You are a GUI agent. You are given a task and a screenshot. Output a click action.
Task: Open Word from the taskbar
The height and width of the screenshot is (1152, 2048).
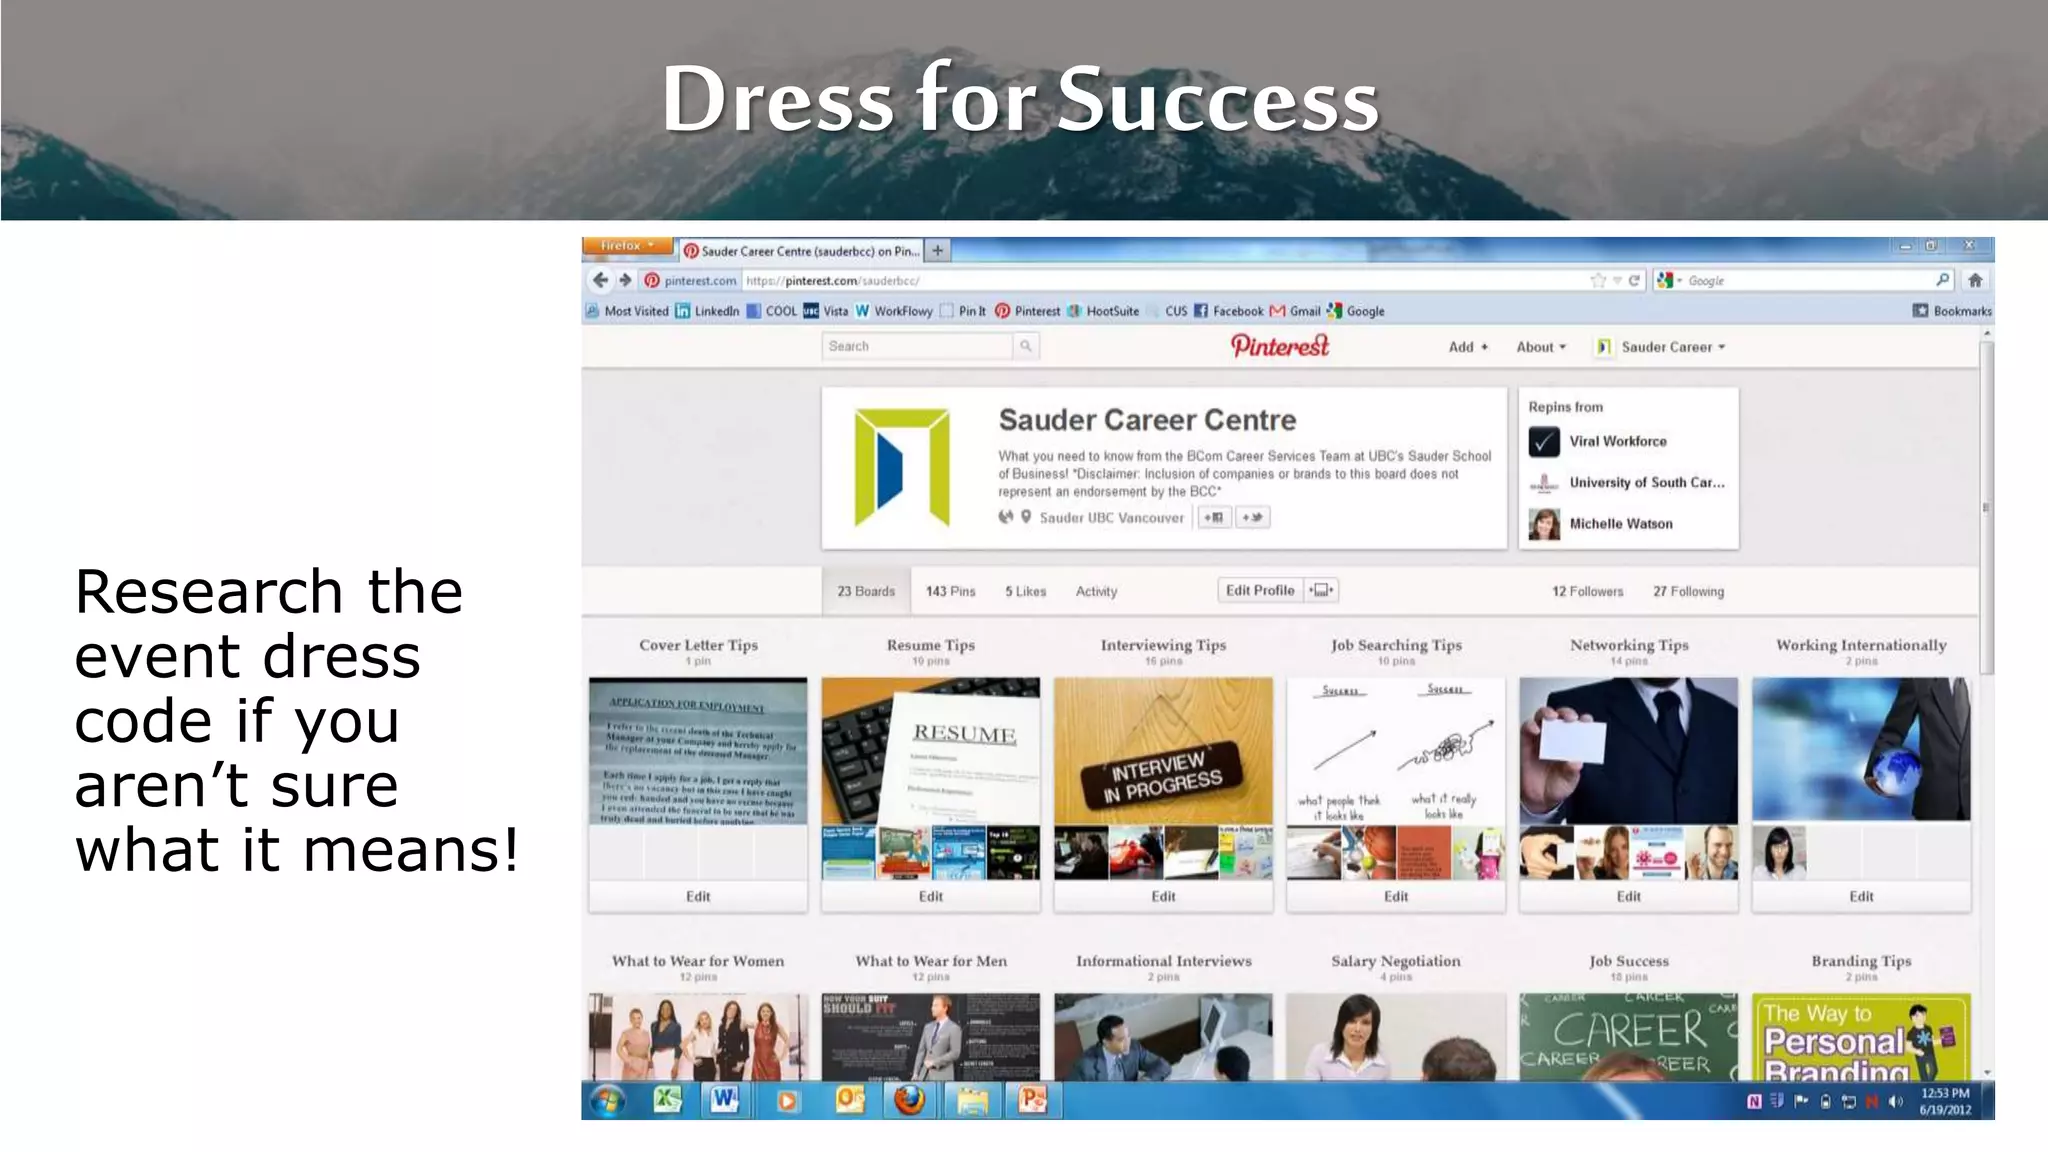pyautogui.click(x=724, y=1100)
